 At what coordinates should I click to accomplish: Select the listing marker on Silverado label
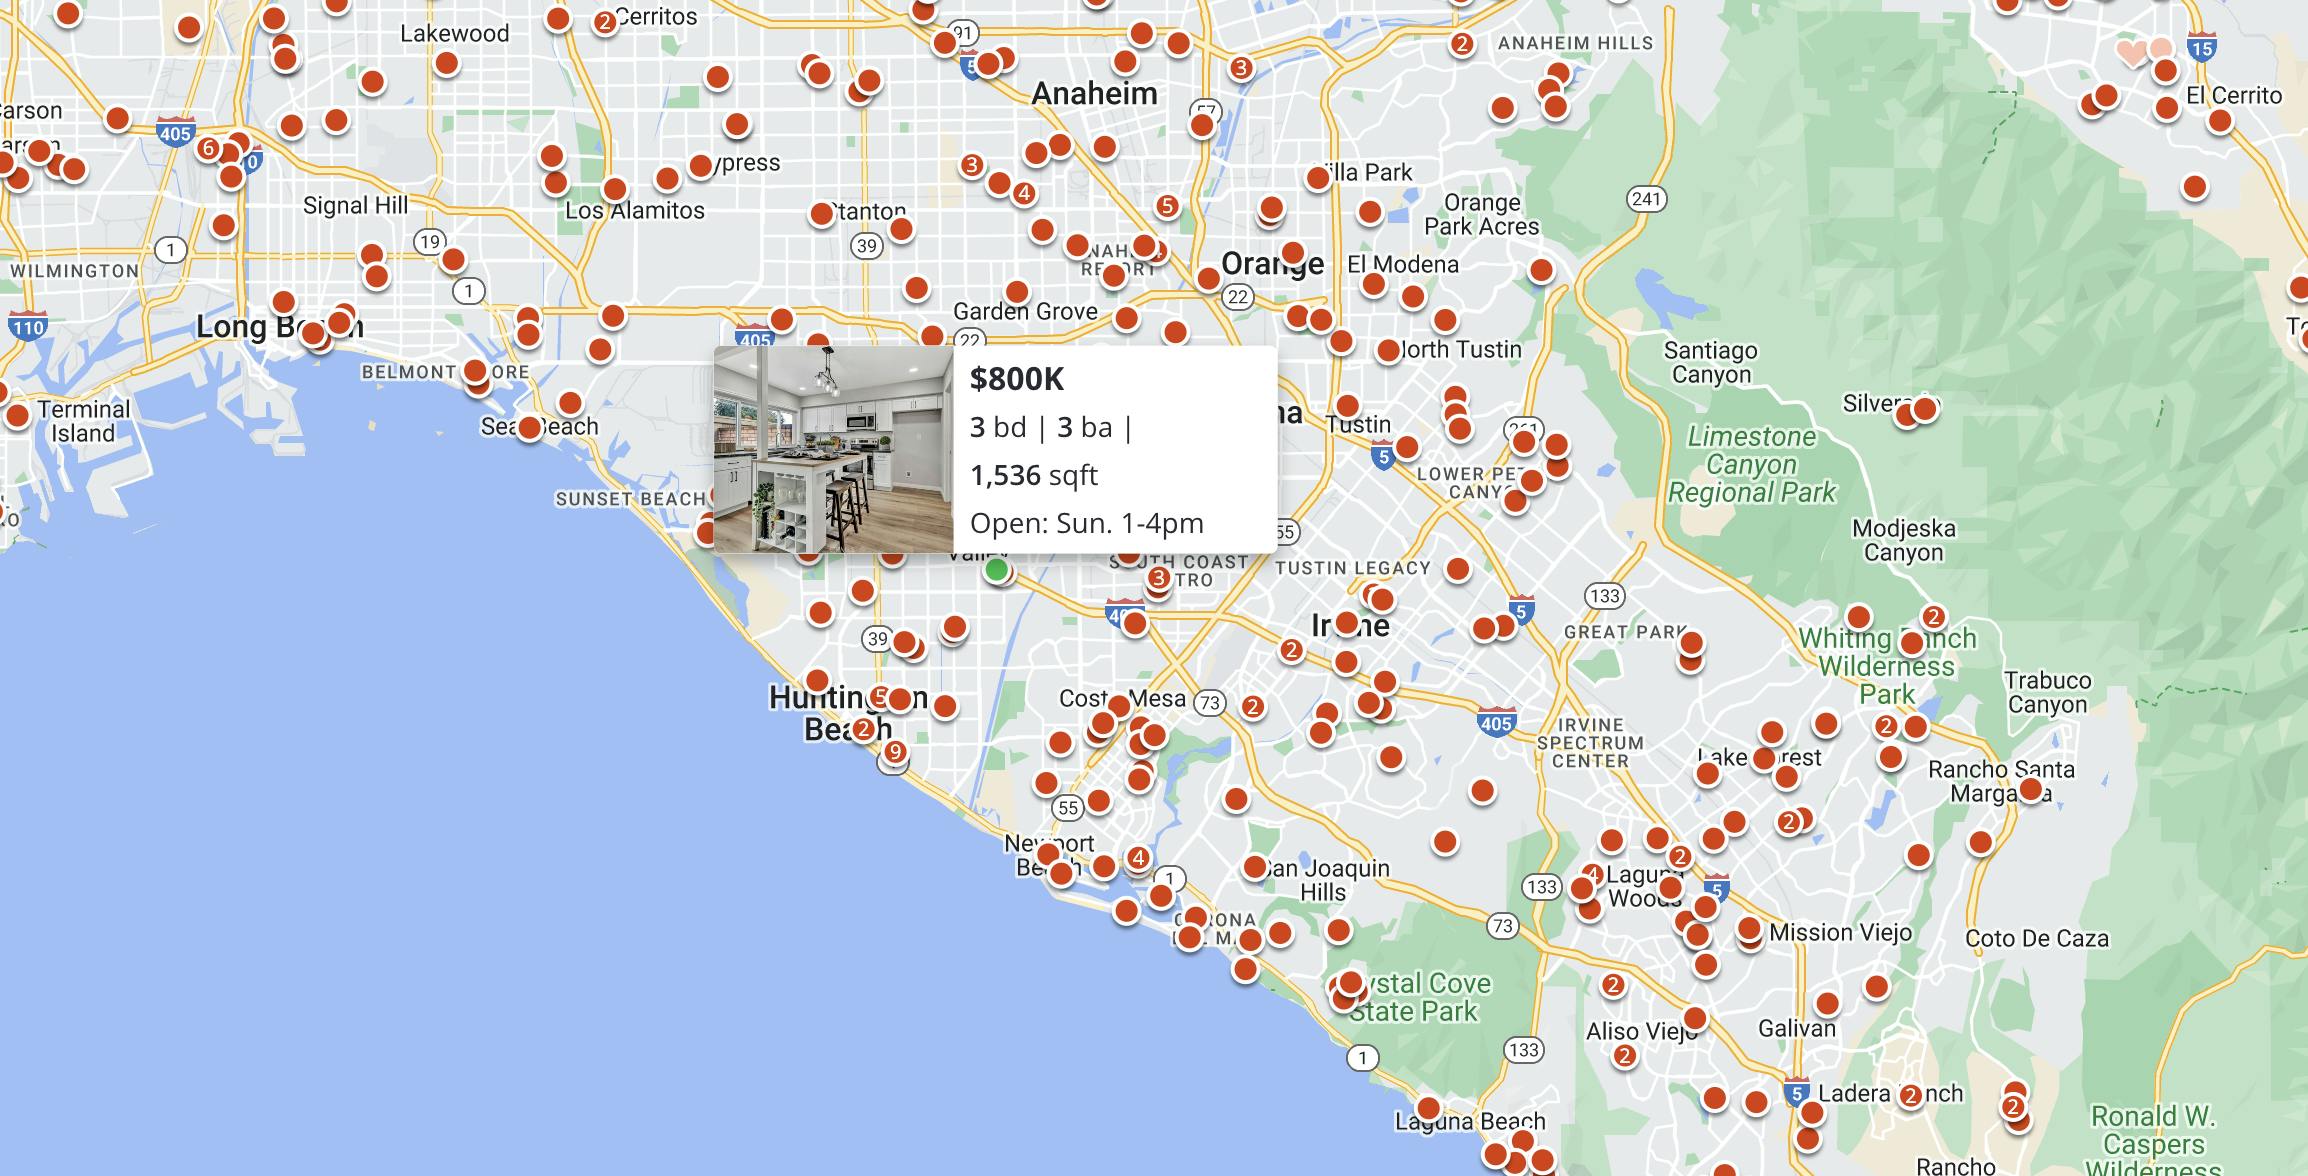point(1924,407)
